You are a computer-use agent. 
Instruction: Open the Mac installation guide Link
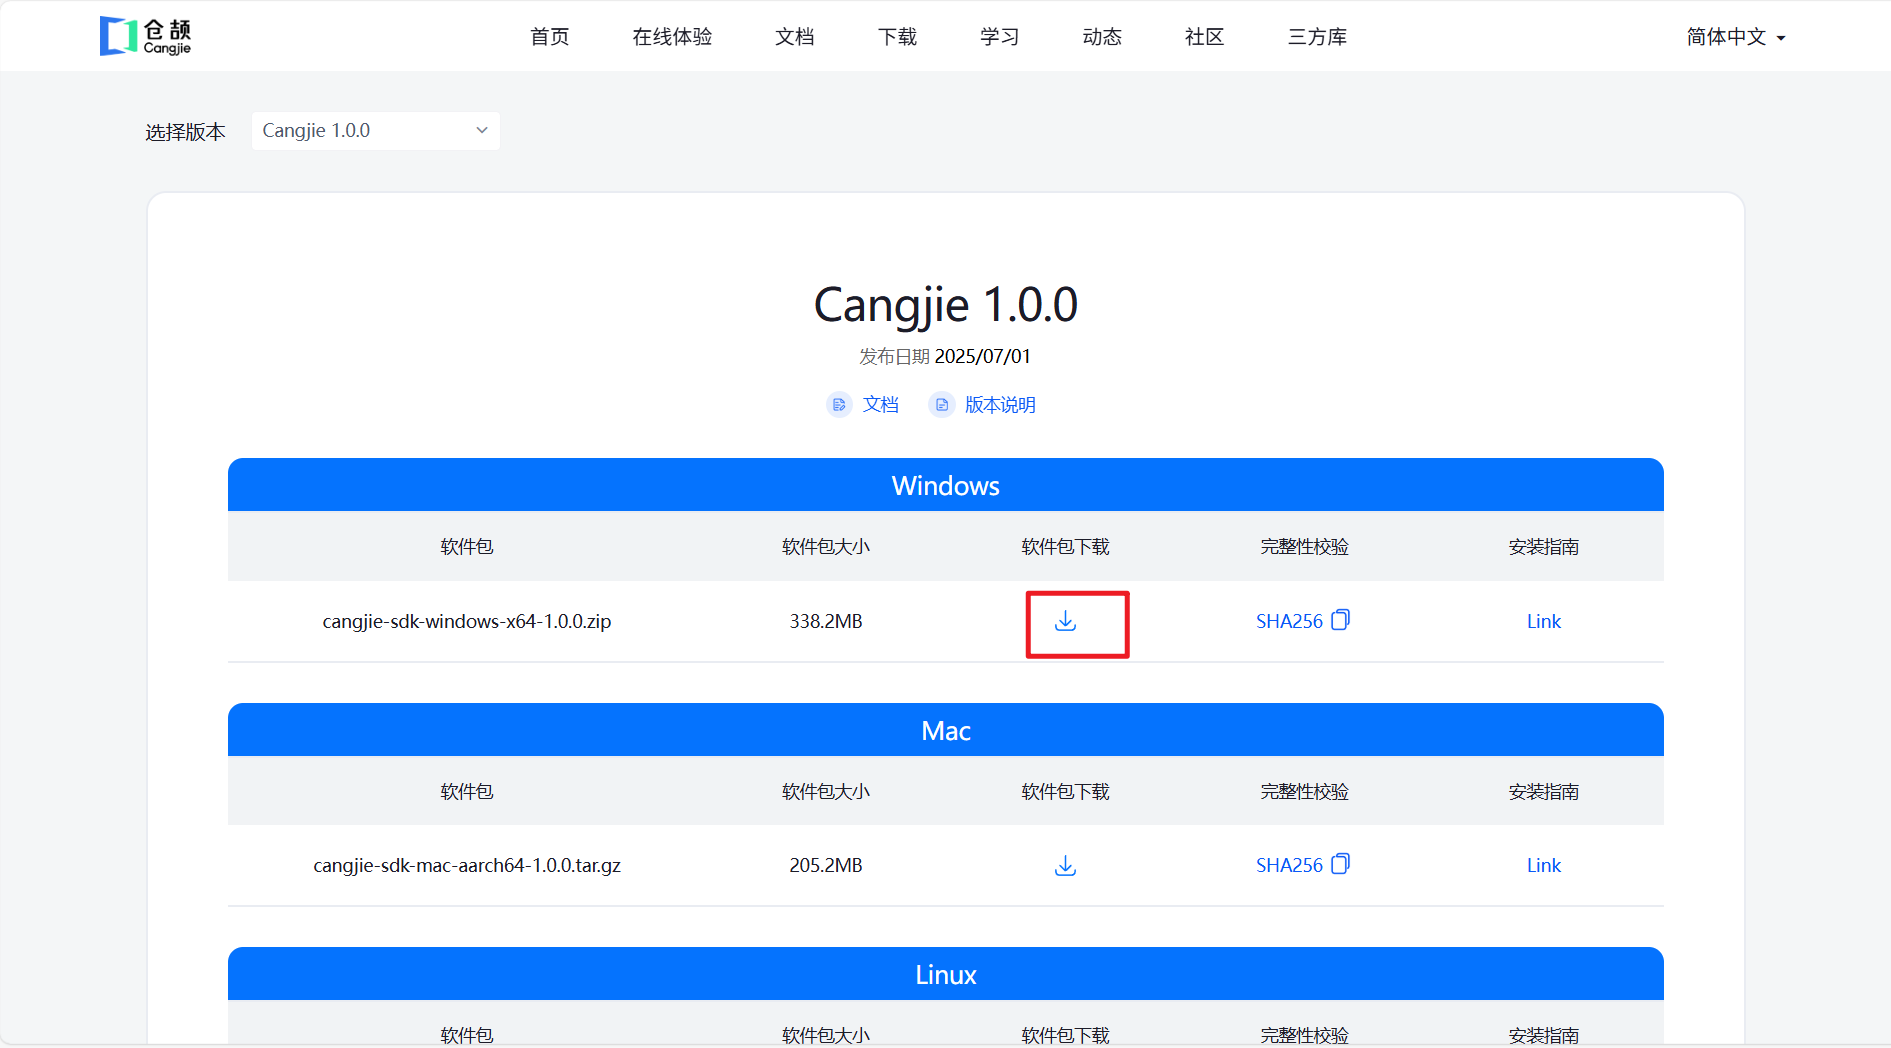1544,865
